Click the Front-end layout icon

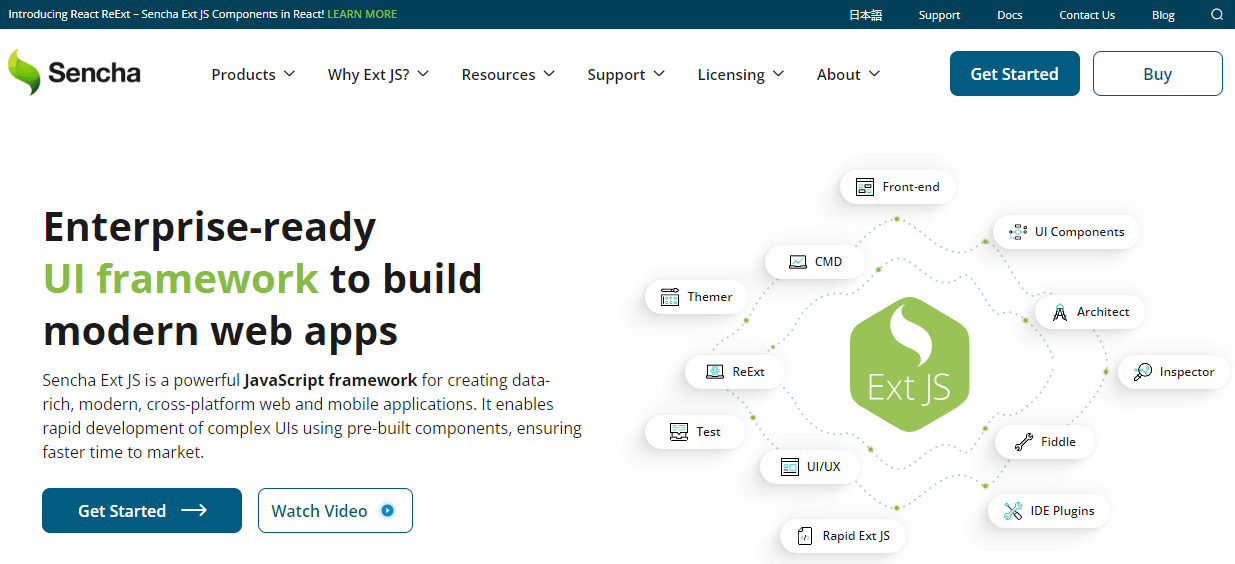coord(865,187)
